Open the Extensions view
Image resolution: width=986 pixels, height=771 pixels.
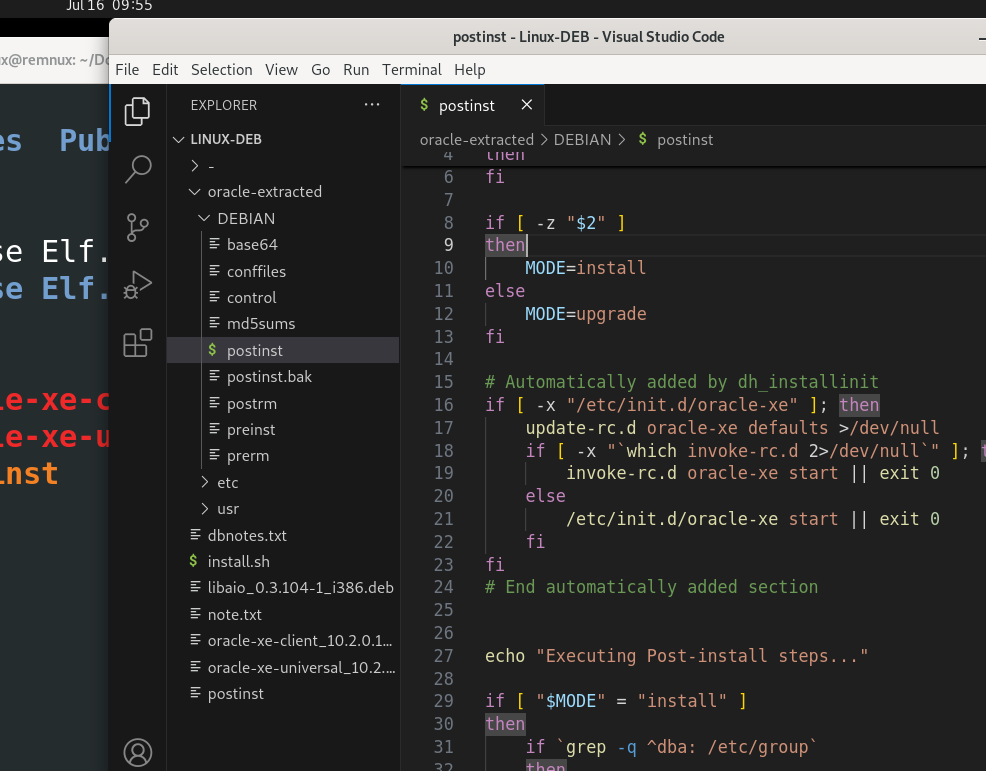137,343
